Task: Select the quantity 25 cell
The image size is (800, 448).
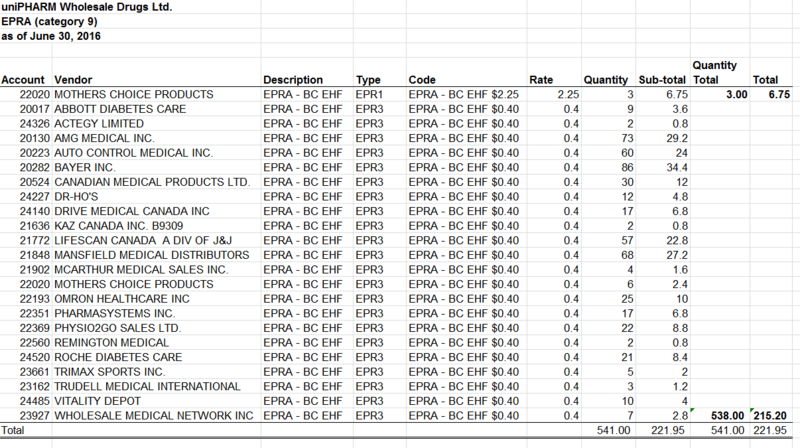Action: pyautogui.click(x=627, y=299)
